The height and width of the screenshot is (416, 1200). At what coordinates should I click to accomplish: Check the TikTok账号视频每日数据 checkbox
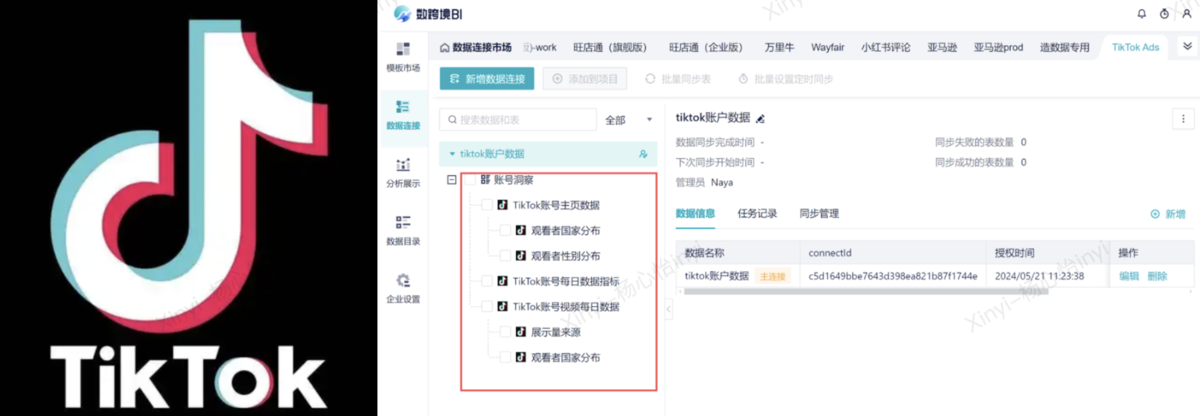(x=487, y=306)
